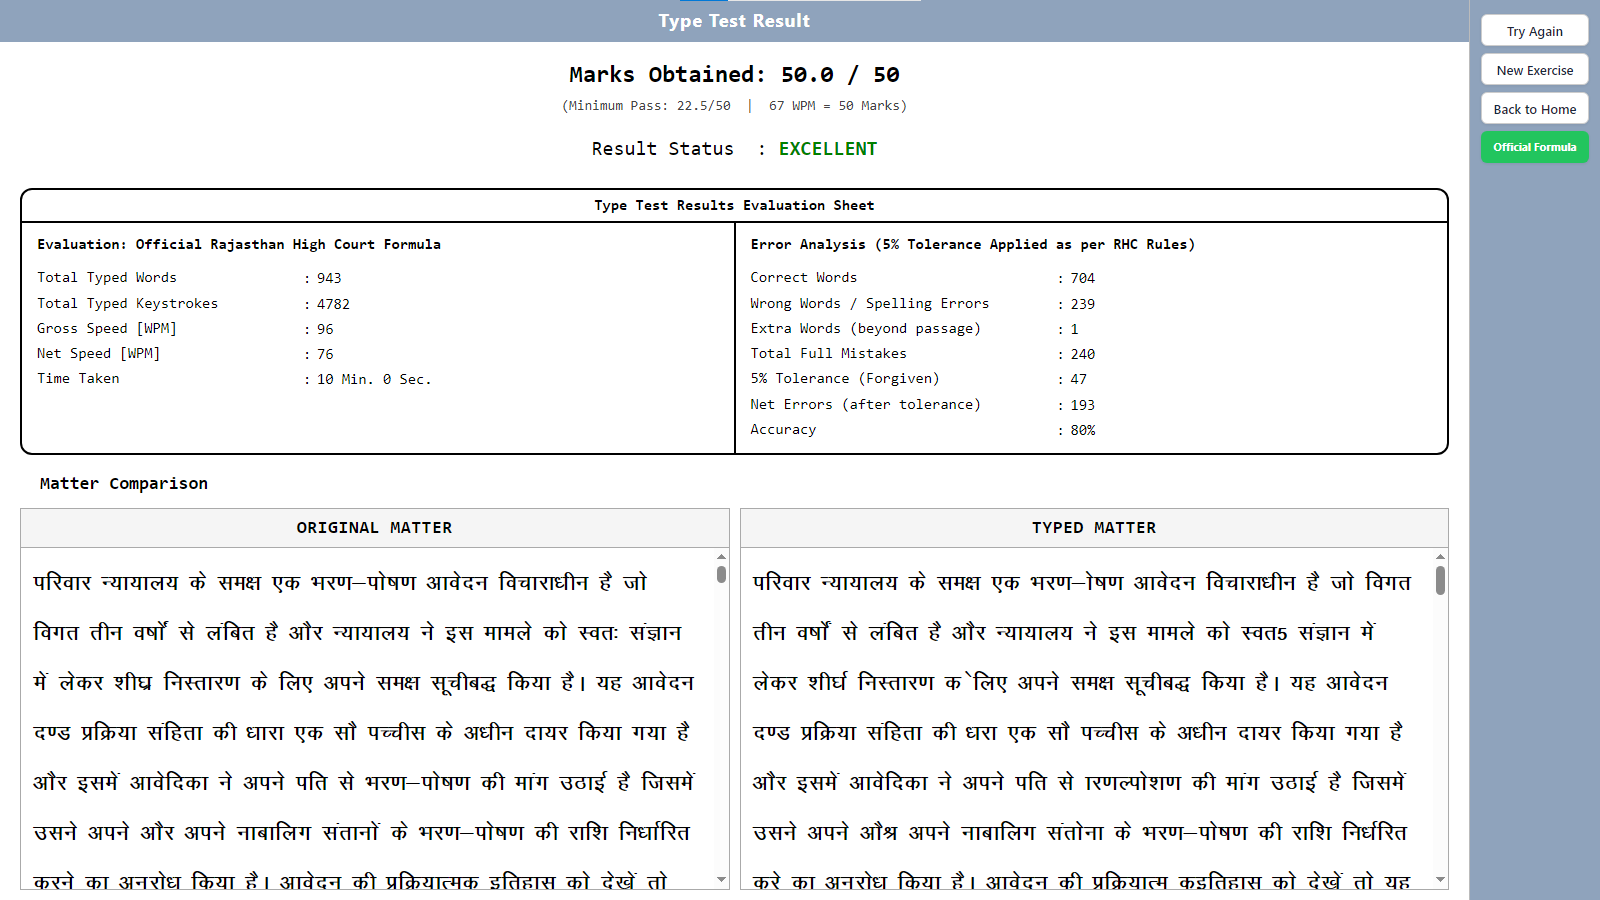Click the Error Analysis heading
1600x900 pixels.
972,244
